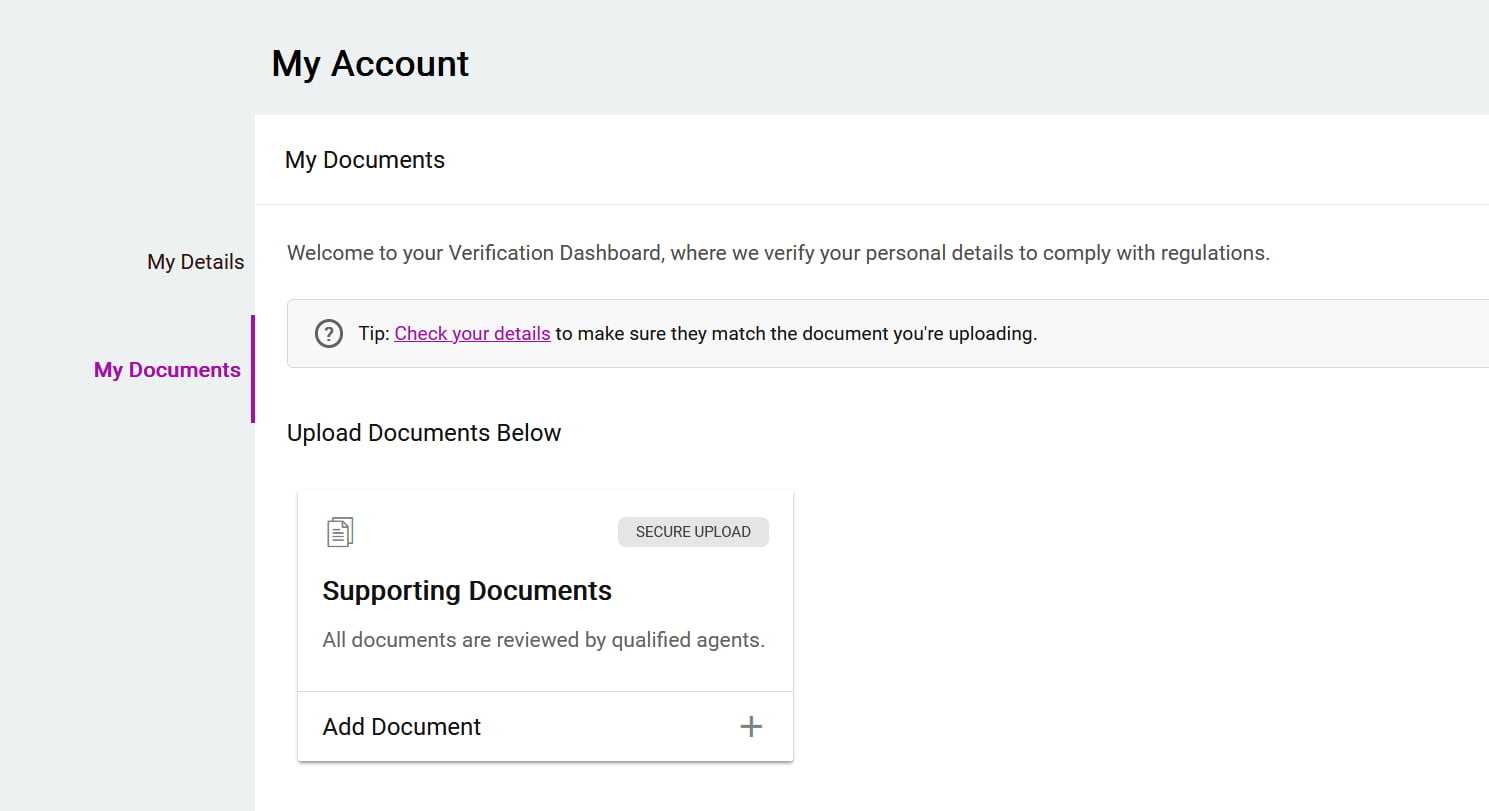1489x811 pixels.
Task: Click the plus icon to add a document
Action: pyautogui.click(x=751, y=727)
